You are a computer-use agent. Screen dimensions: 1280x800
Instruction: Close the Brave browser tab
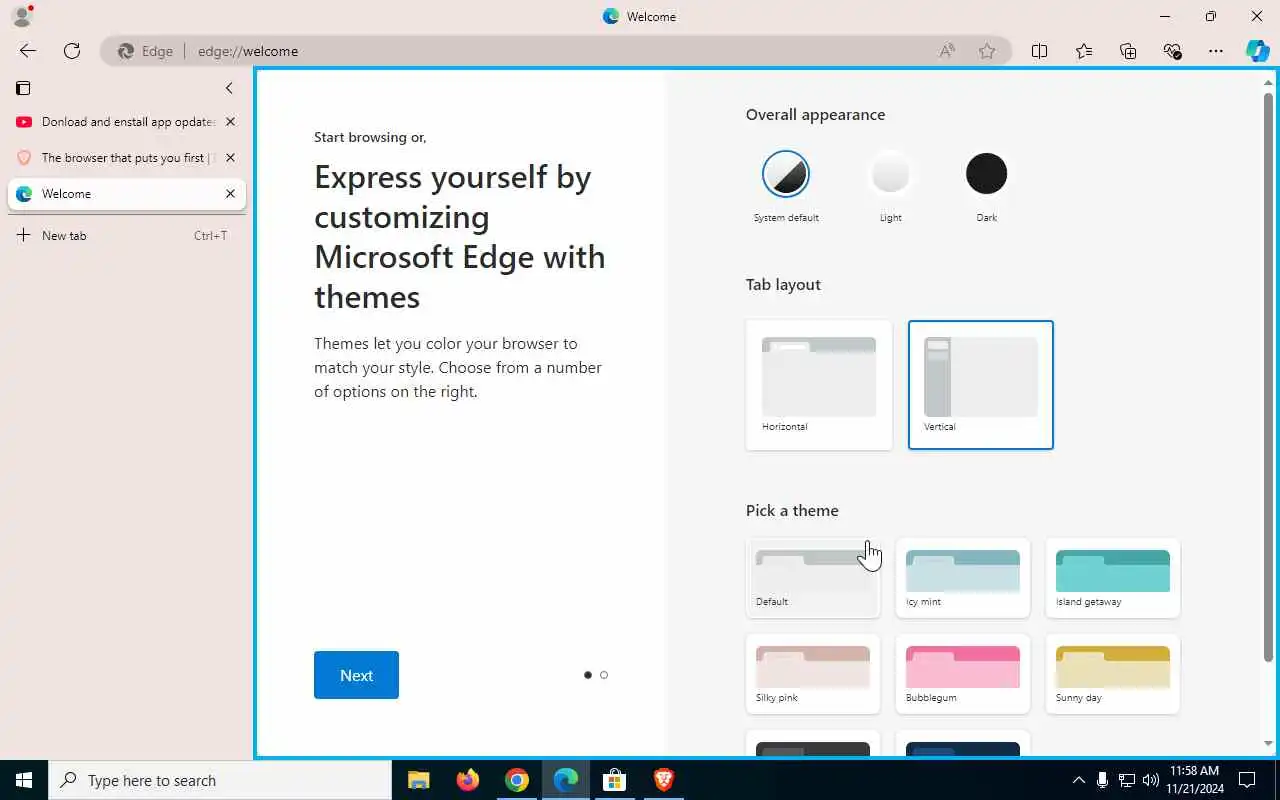coord(230,158)
